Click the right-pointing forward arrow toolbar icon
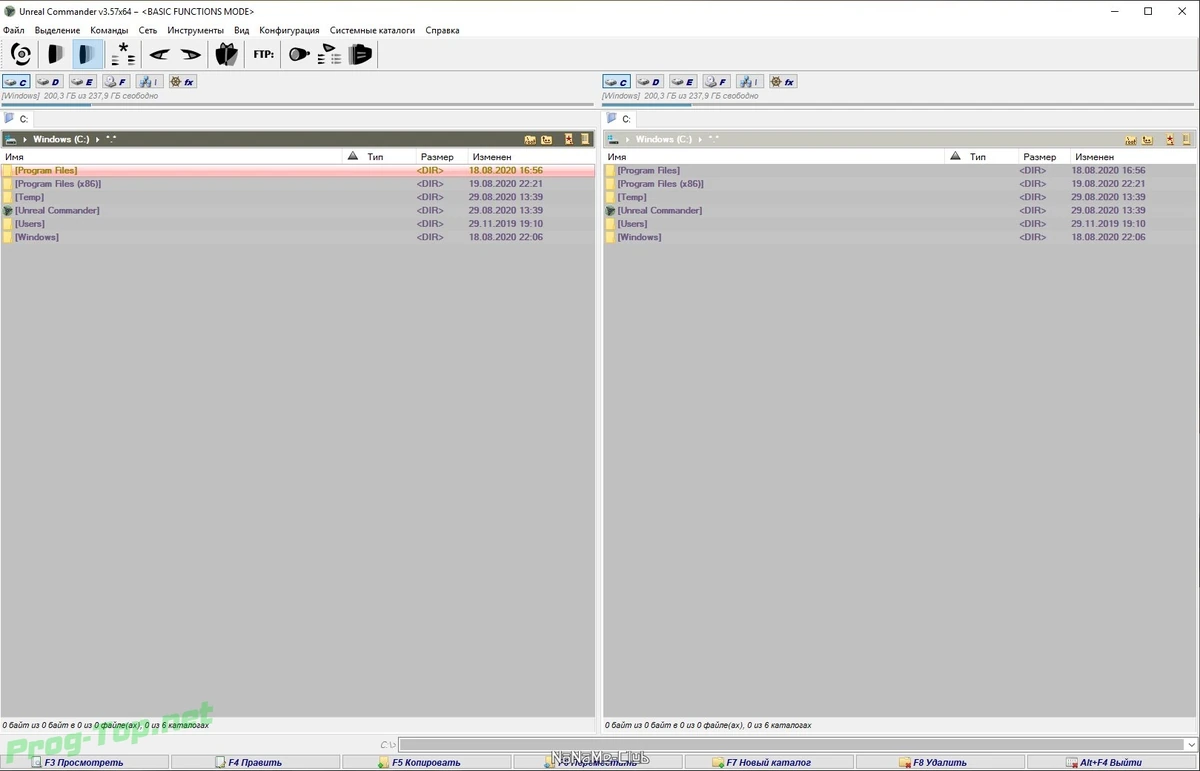The width and height of the screenshot is (1200, 771). click(191, 54)
